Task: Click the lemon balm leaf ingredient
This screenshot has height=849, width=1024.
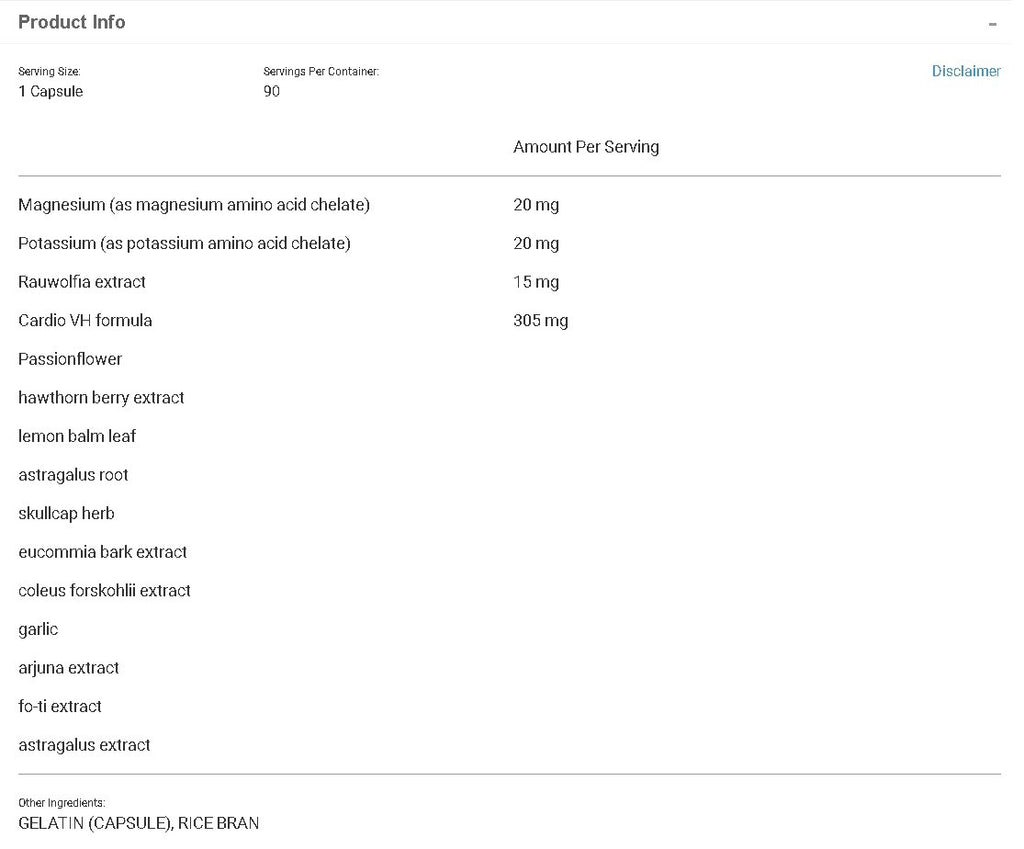Action: coord(77,436)
